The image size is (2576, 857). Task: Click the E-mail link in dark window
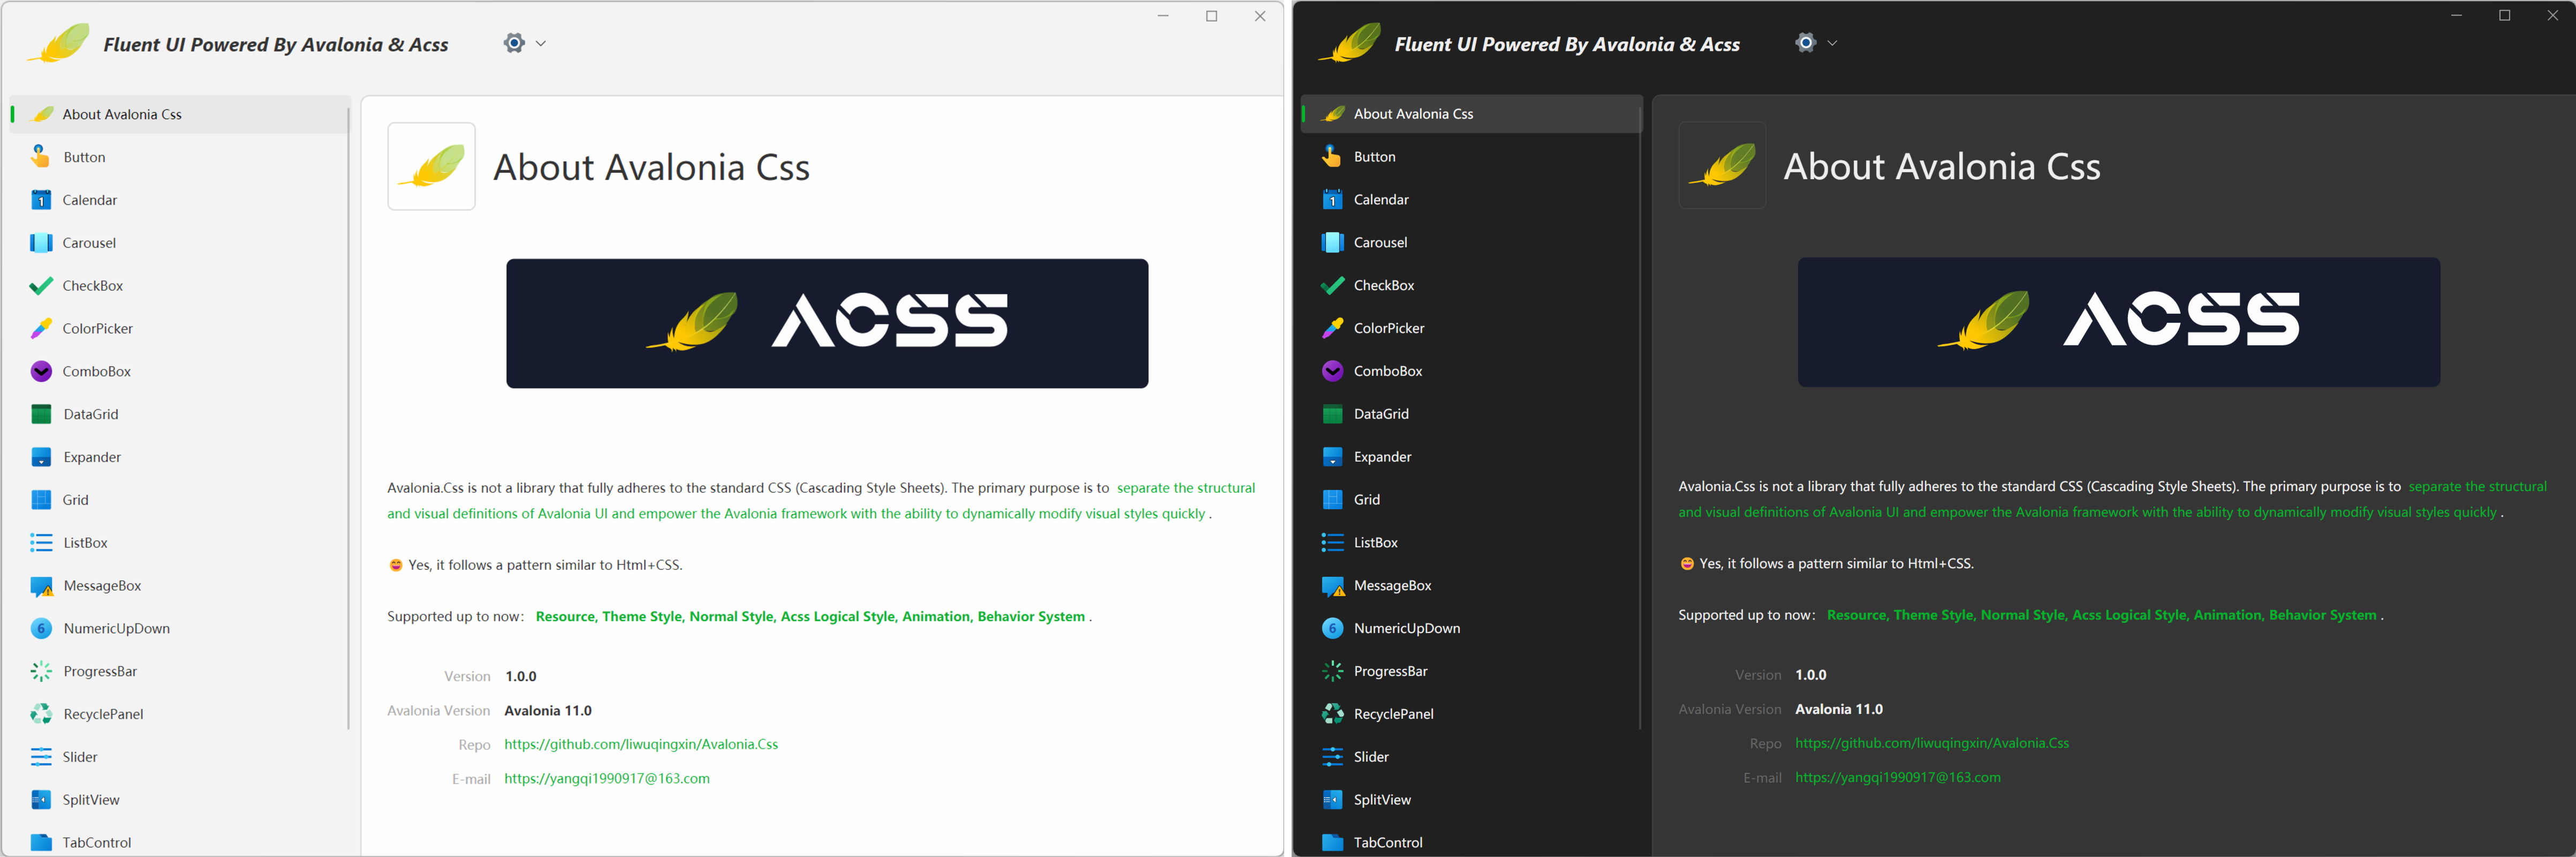coord(1897,777)
